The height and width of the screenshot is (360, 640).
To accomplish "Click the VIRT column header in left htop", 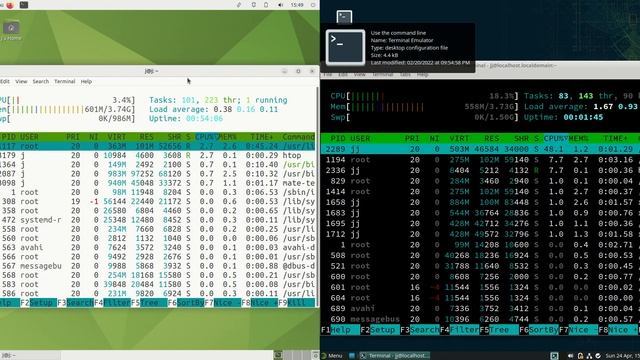I will 117,137.
